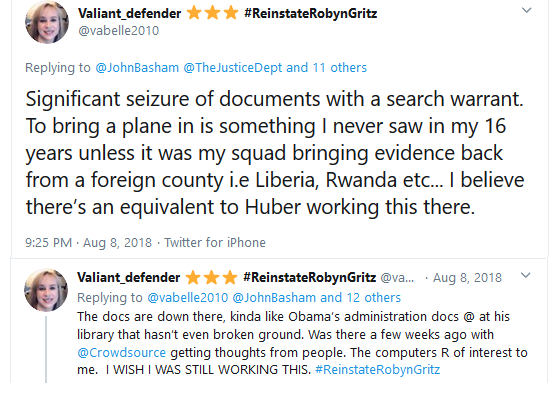Expand the reply tweet's chevron options menu

pyautogui.click(x=525, y=275)
